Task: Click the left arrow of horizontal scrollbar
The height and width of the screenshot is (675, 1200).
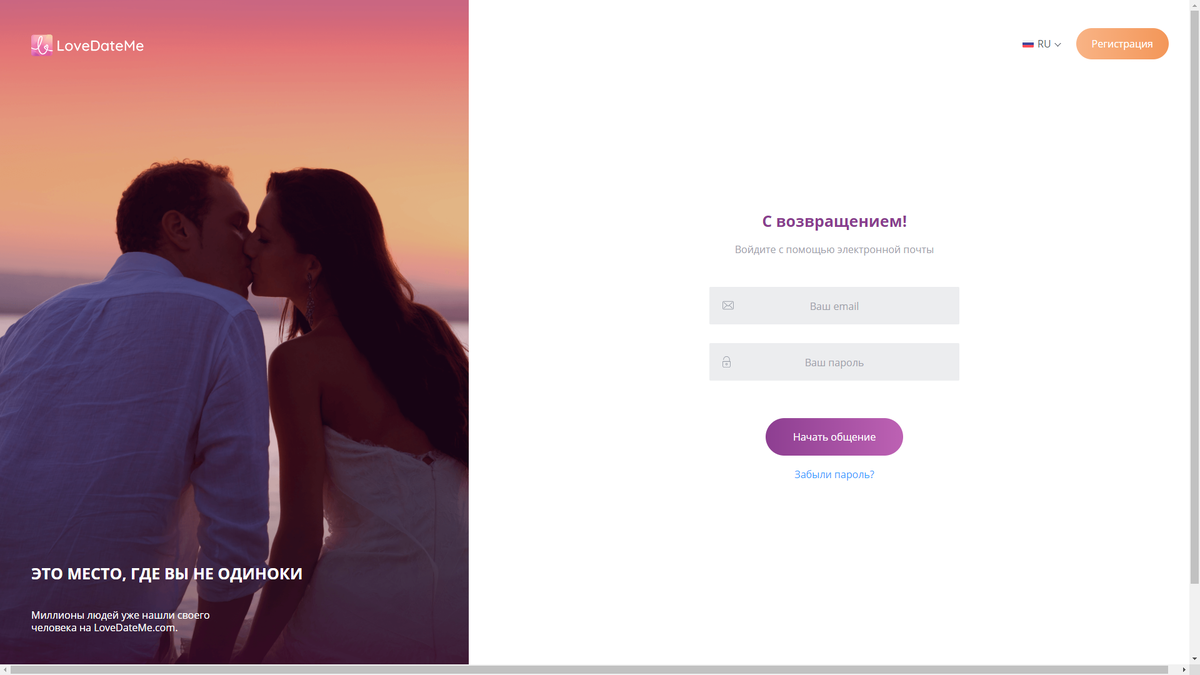Action: [5, 669]
